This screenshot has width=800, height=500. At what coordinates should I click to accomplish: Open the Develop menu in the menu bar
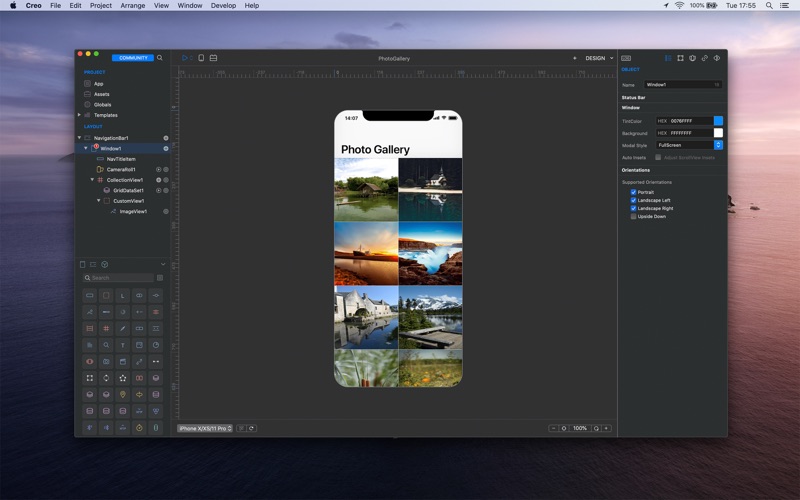pyautogui.click(x=223, y=5)
